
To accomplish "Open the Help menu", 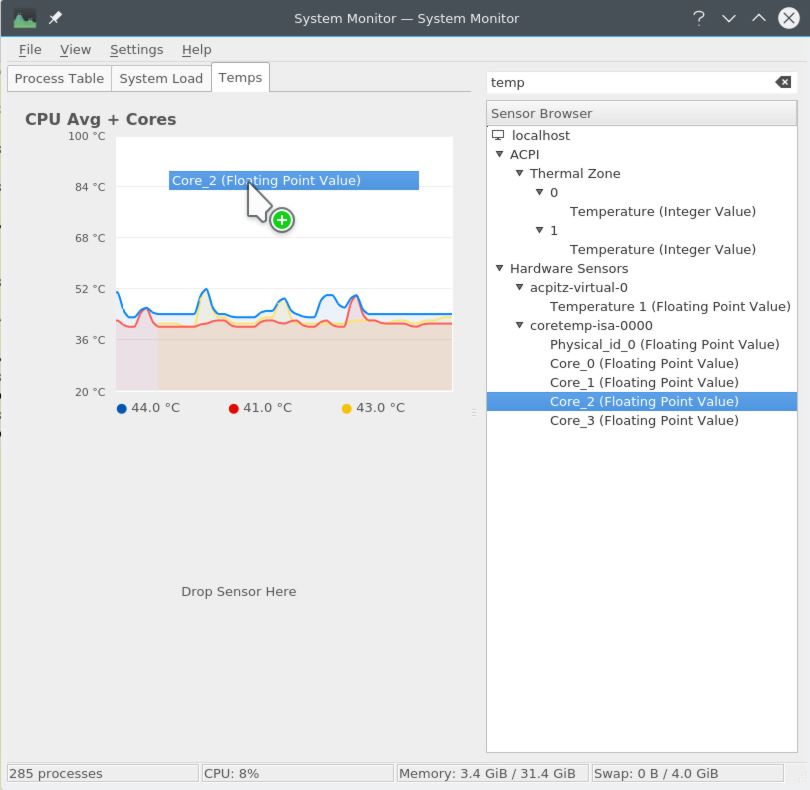I will click(196, 50).
